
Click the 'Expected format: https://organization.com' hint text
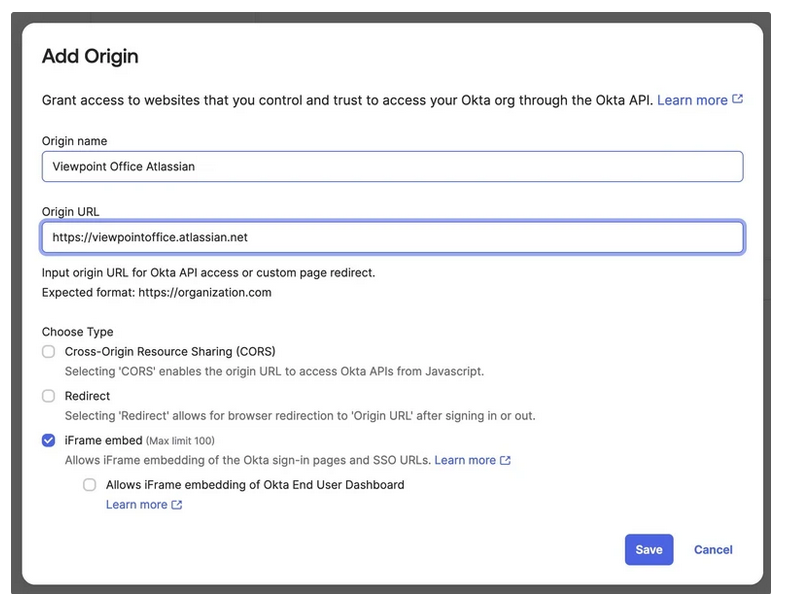coord(156,293)
